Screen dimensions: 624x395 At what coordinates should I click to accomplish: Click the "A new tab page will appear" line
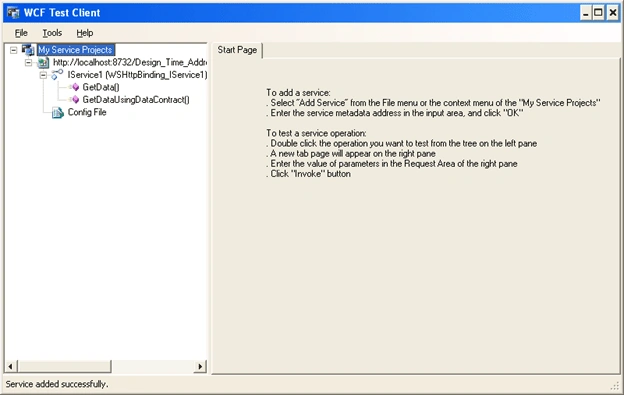[x=351, y=154]
